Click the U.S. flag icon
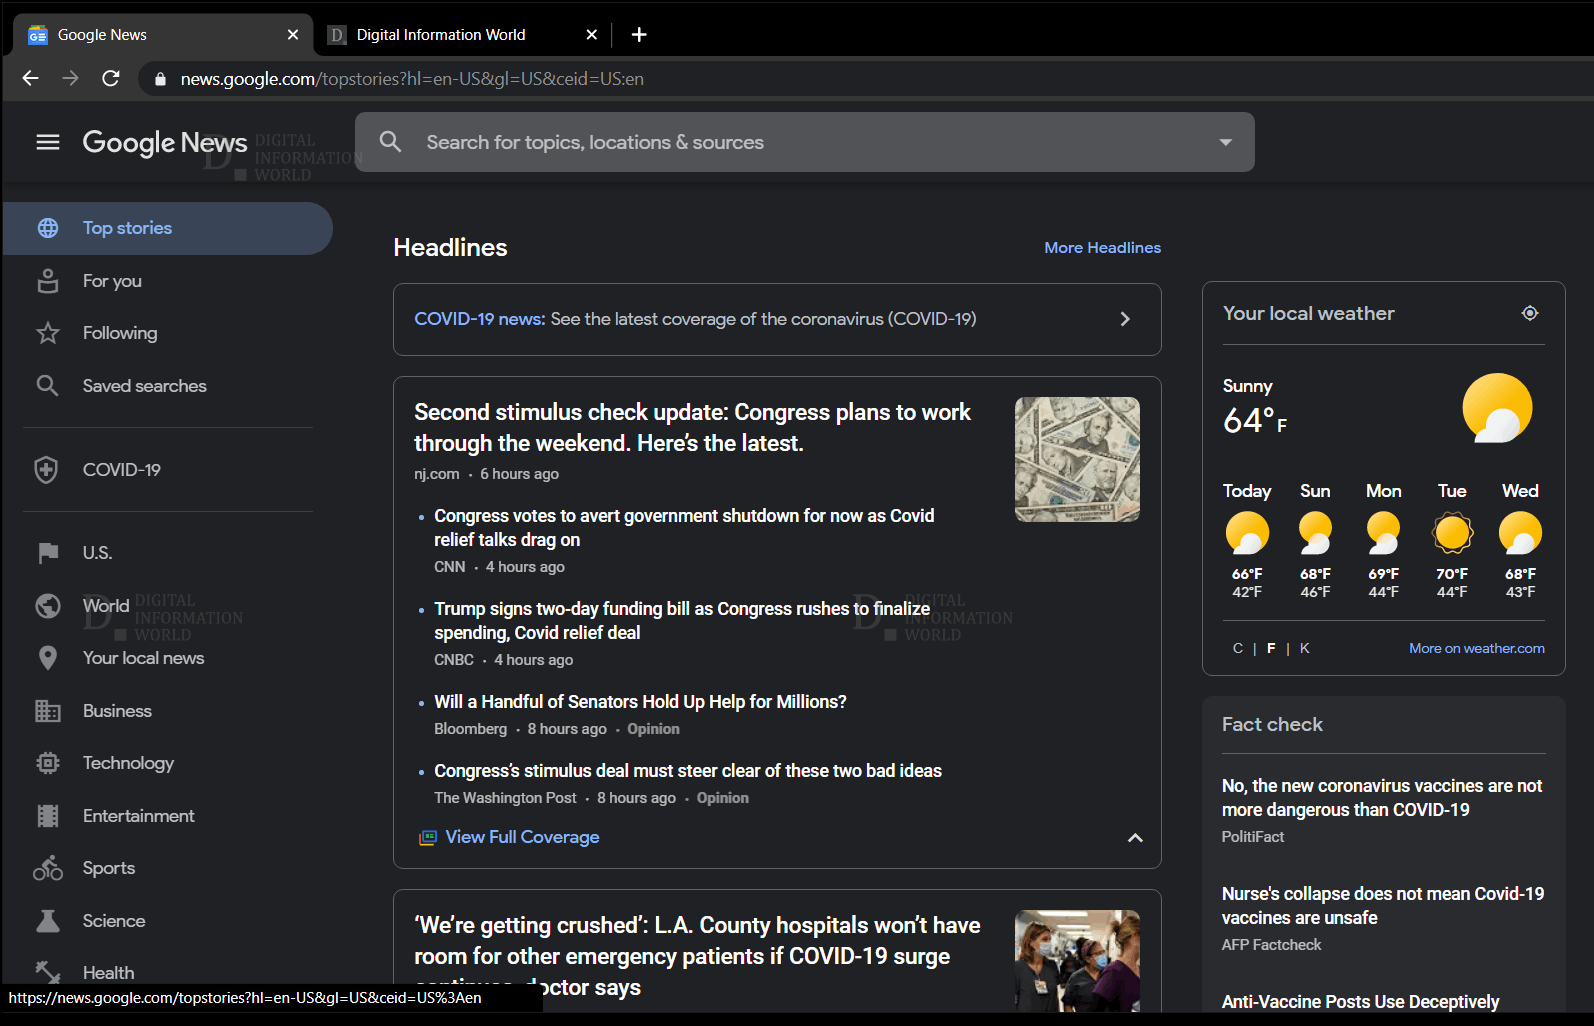The image size is (1594, 1026). point(48,553)
